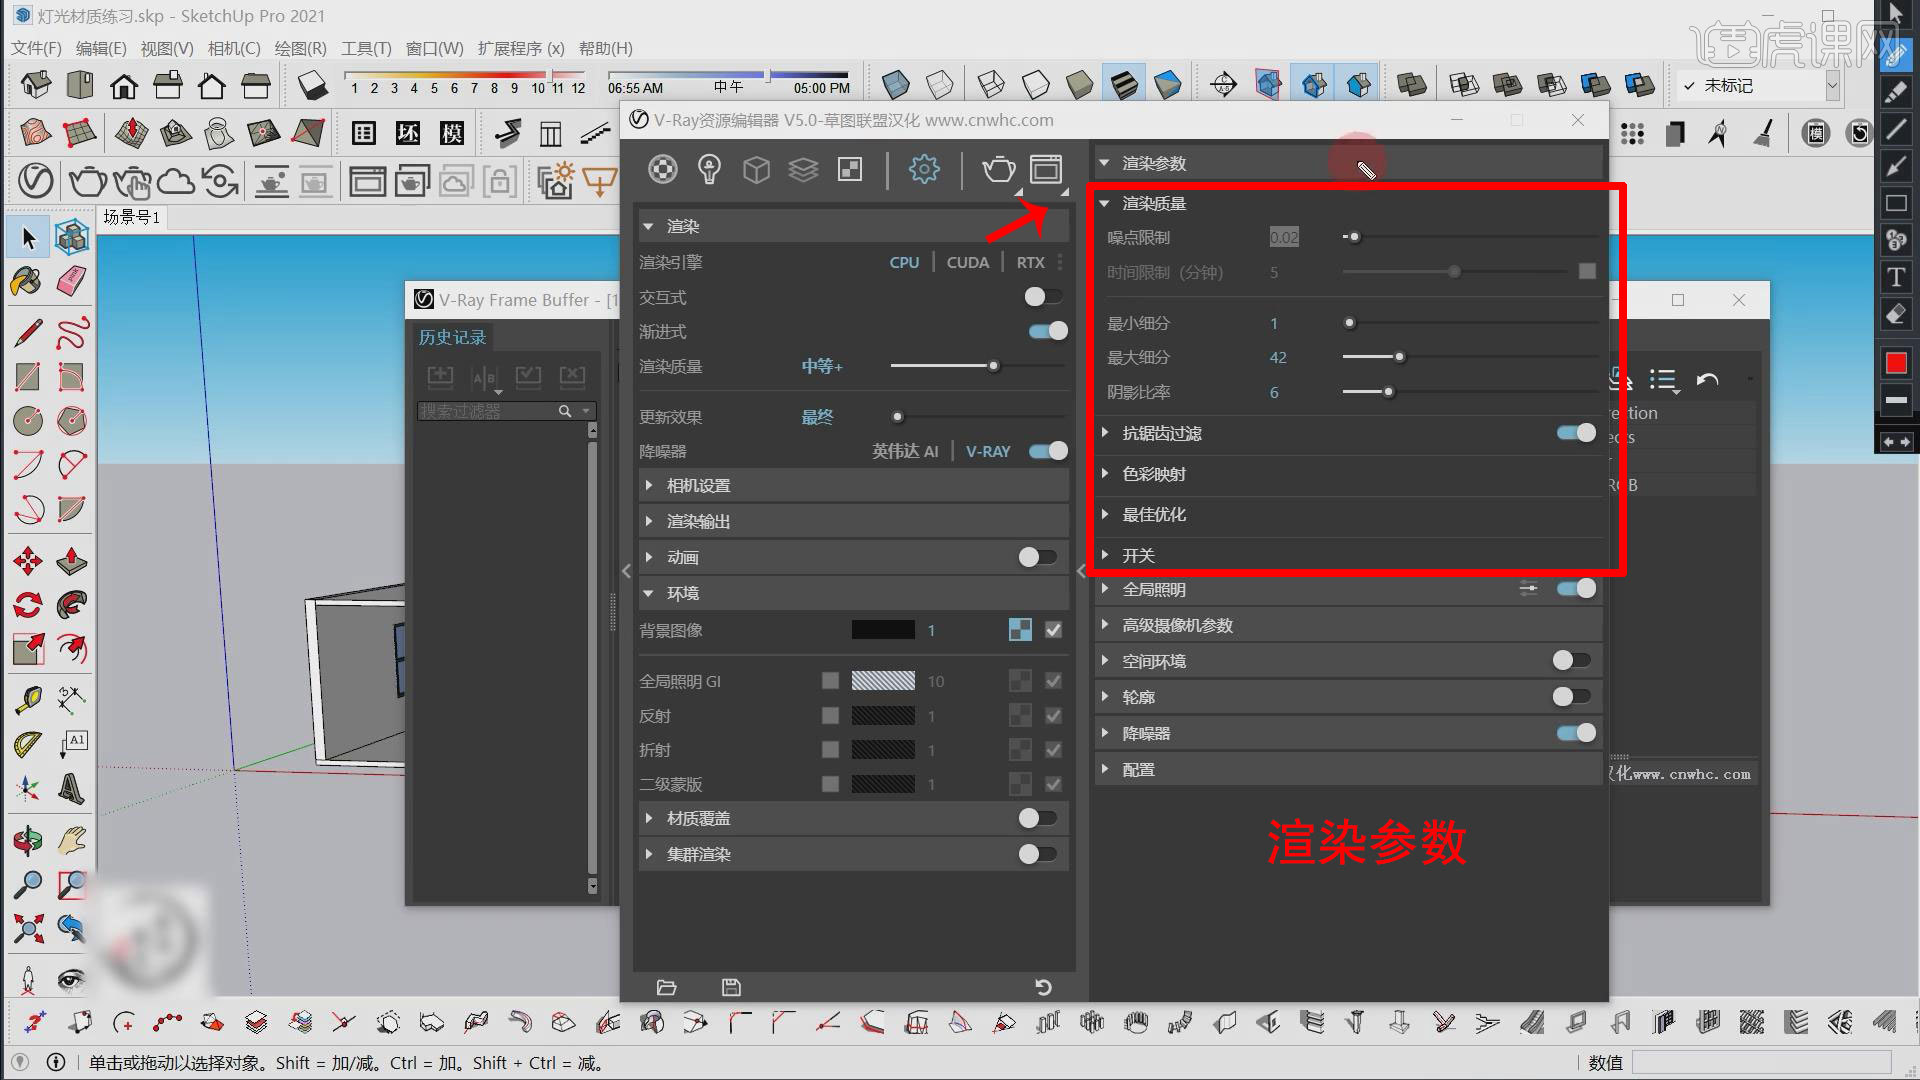Toggle the 全局照明 GI switch on
This screenshot has width=1920, height=1080.
tap(829, 682)
